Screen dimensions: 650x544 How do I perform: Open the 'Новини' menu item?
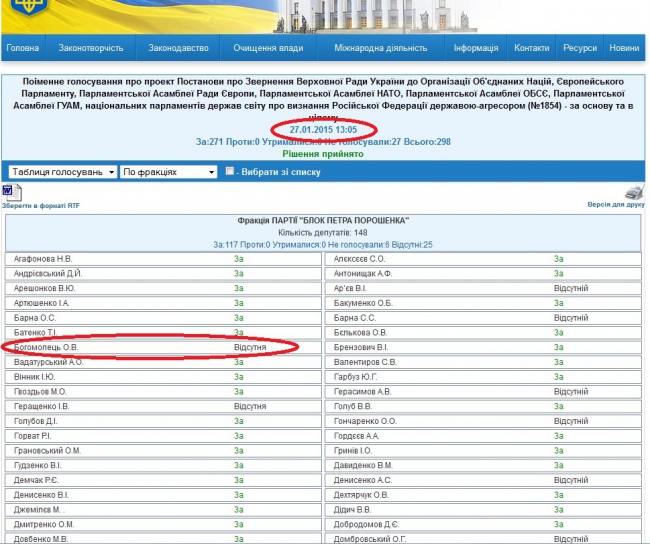click(x=625, y=48)
